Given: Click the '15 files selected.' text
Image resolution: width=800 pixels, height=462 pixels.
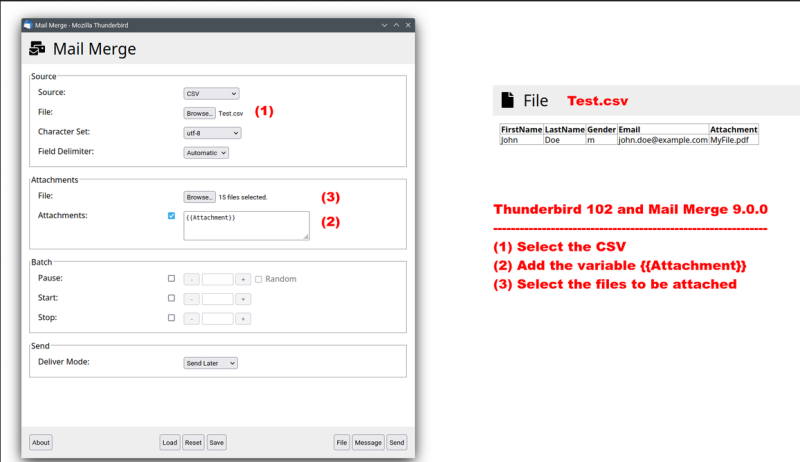Looking at the screenshot, I should pyautogui.click(x=243, y=197).
